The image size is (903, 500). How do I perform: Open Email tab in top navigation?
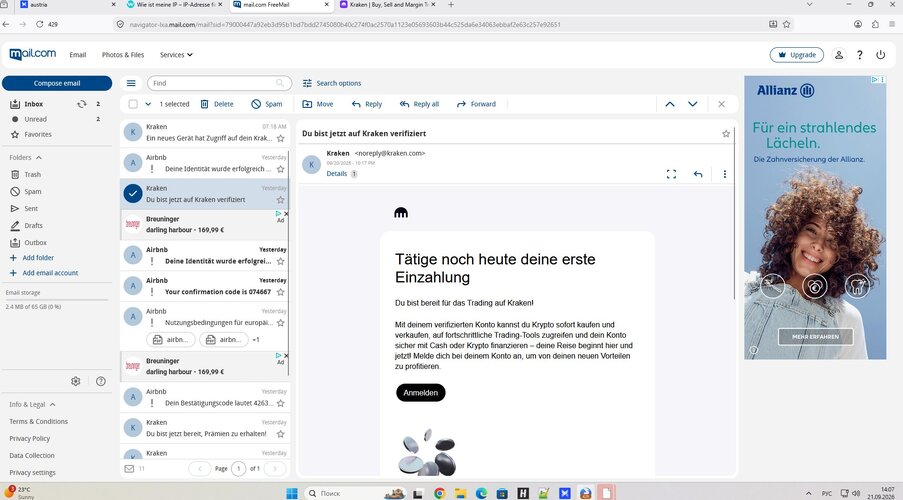[78, 55]
